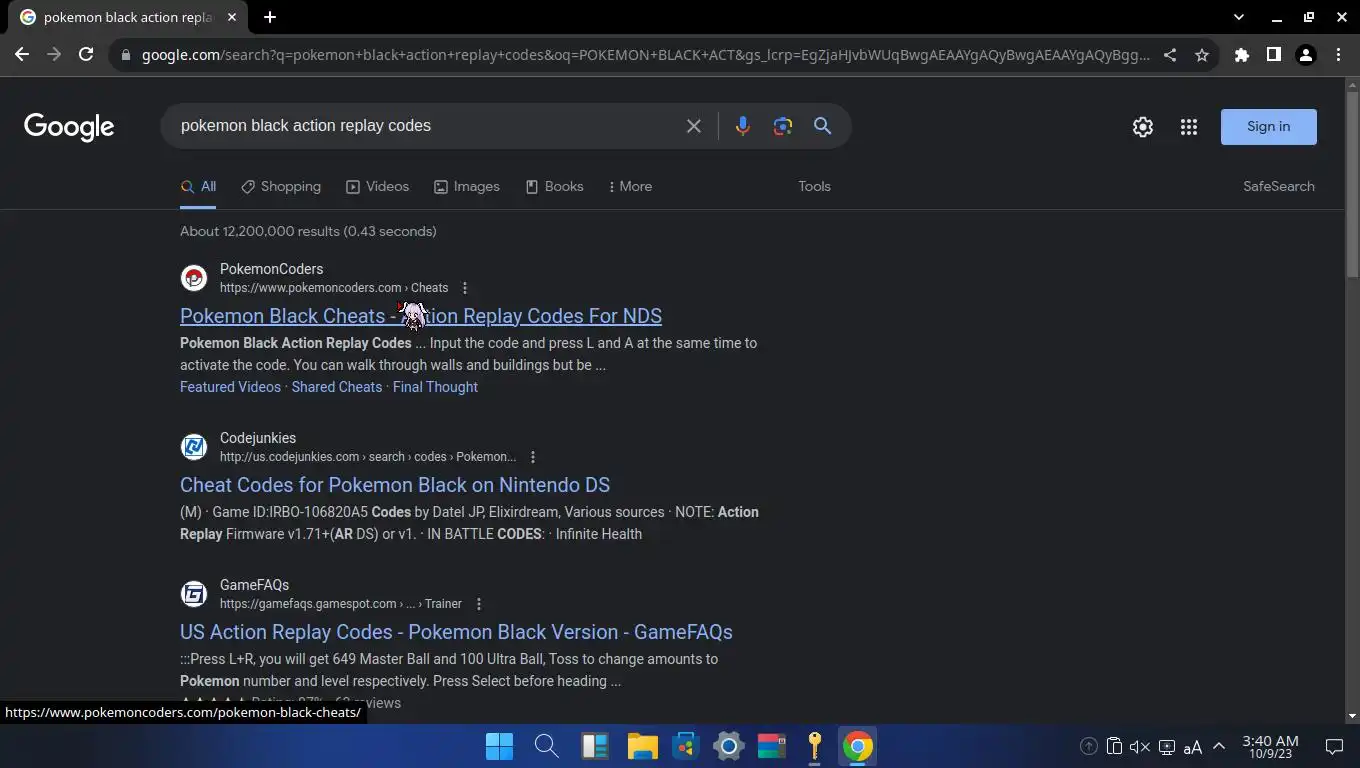Select the All results tab
This screenshot has width=1360, height=768.
point(198,187)
